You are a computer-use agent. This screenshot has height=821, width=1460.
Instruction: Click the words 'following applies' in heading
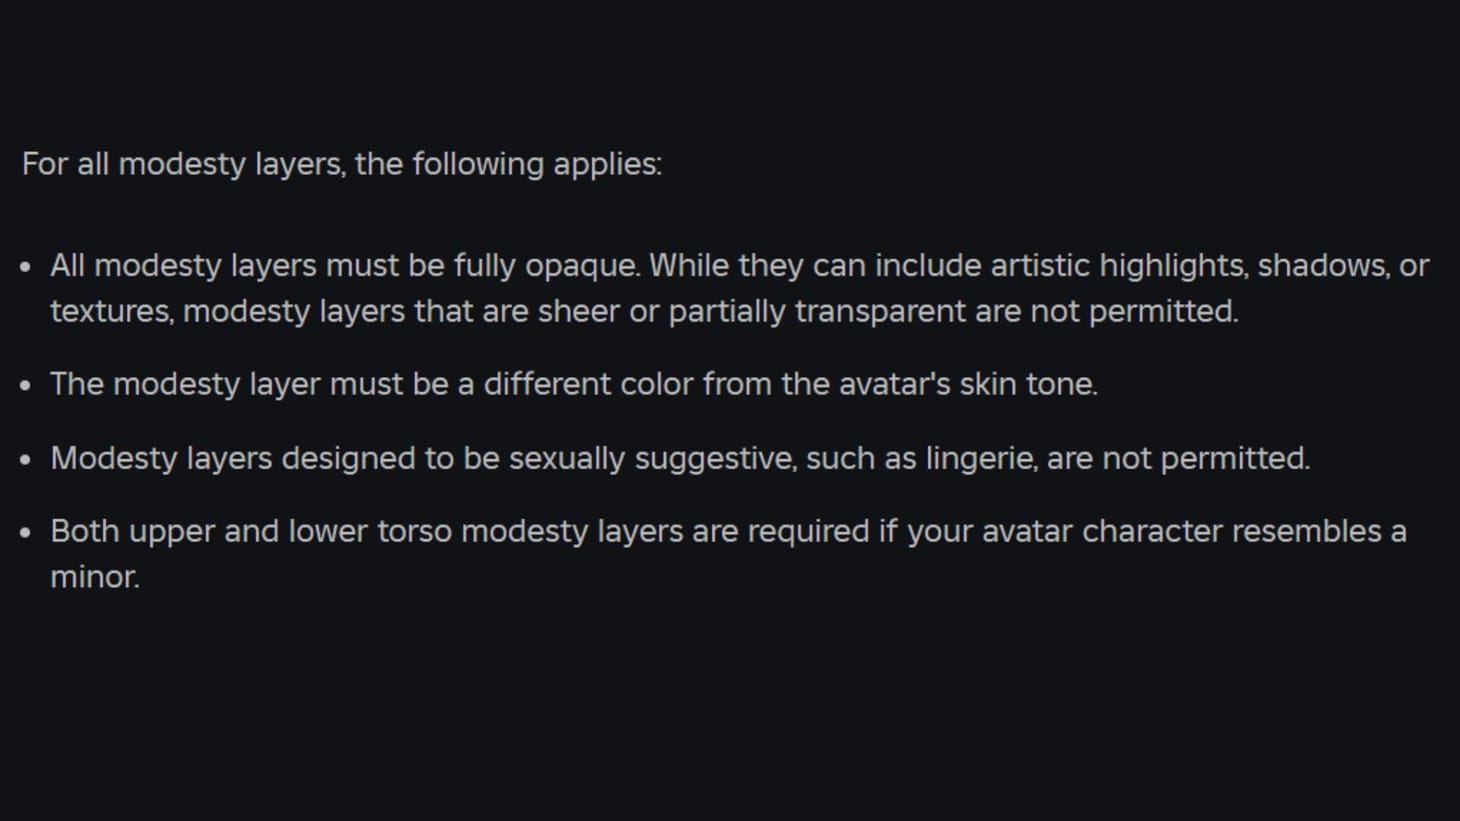[x=536, y=164]
